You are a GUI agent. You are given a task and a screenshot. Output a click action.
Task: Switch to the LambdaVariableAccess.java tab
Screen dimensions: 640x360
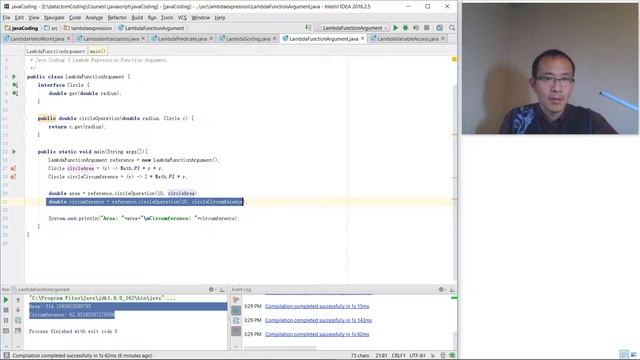click(407, 39)
